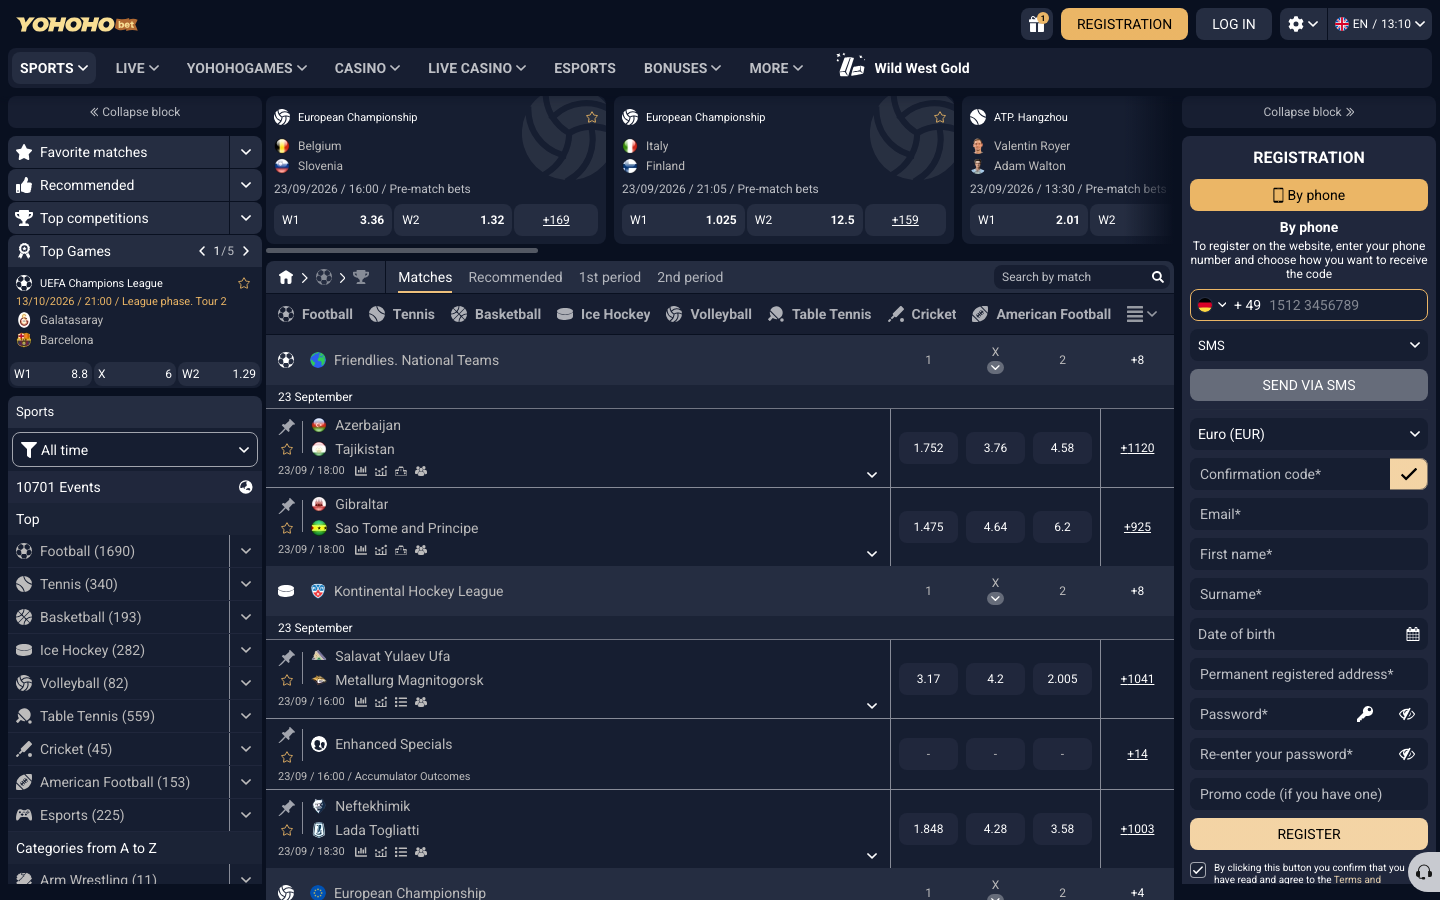
Task: Expand Football (1690) sport list
Action: 245,551
